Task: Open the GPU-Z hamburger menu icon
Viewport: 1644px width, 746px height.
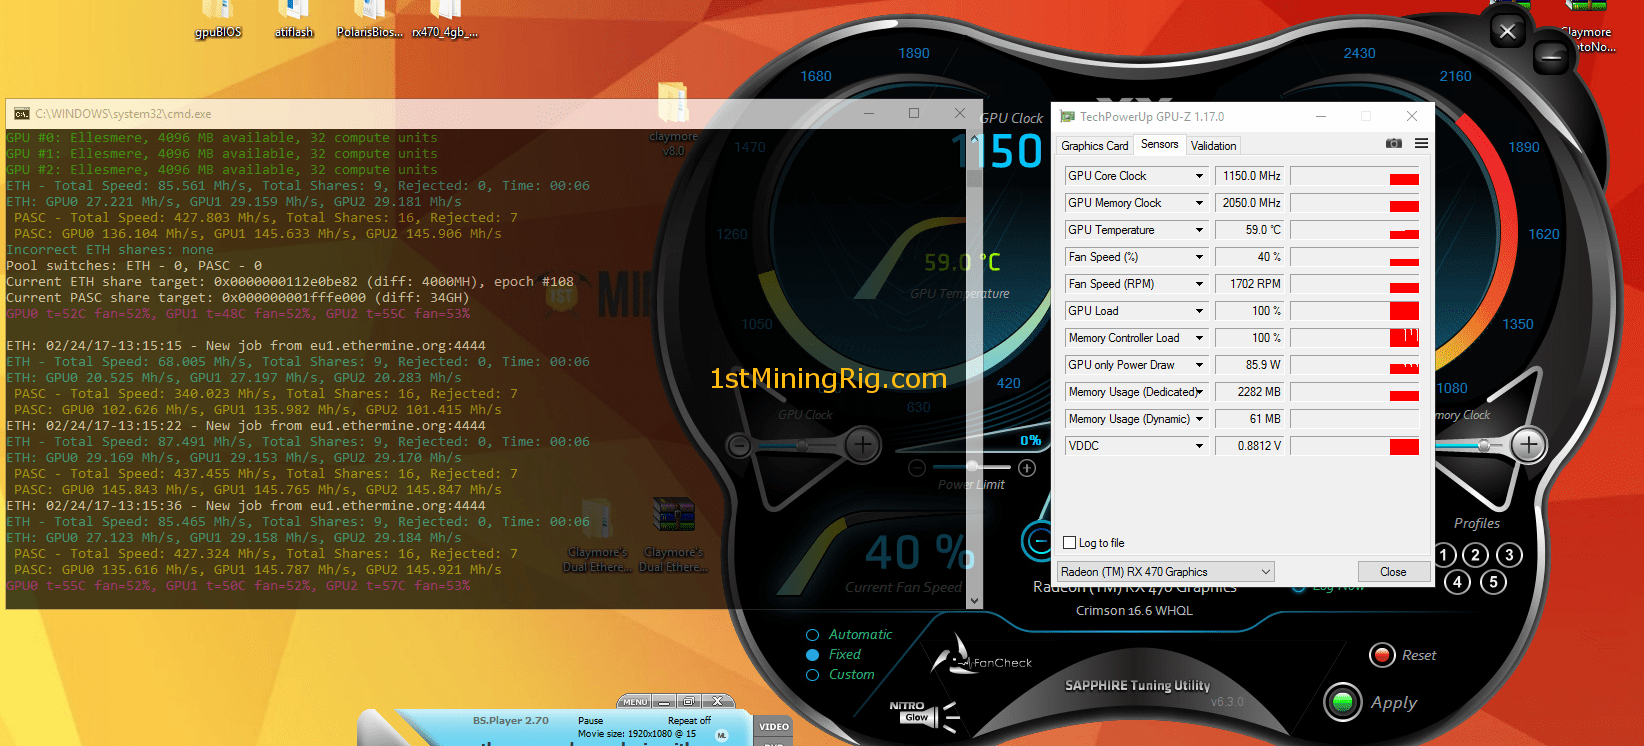Action: click(1421, 144)
